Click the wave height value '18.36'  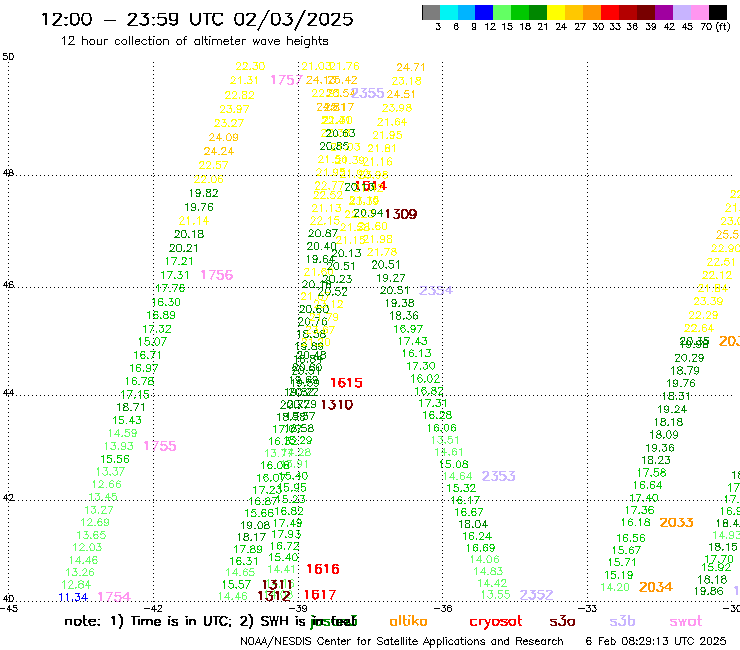click(404, 316)
